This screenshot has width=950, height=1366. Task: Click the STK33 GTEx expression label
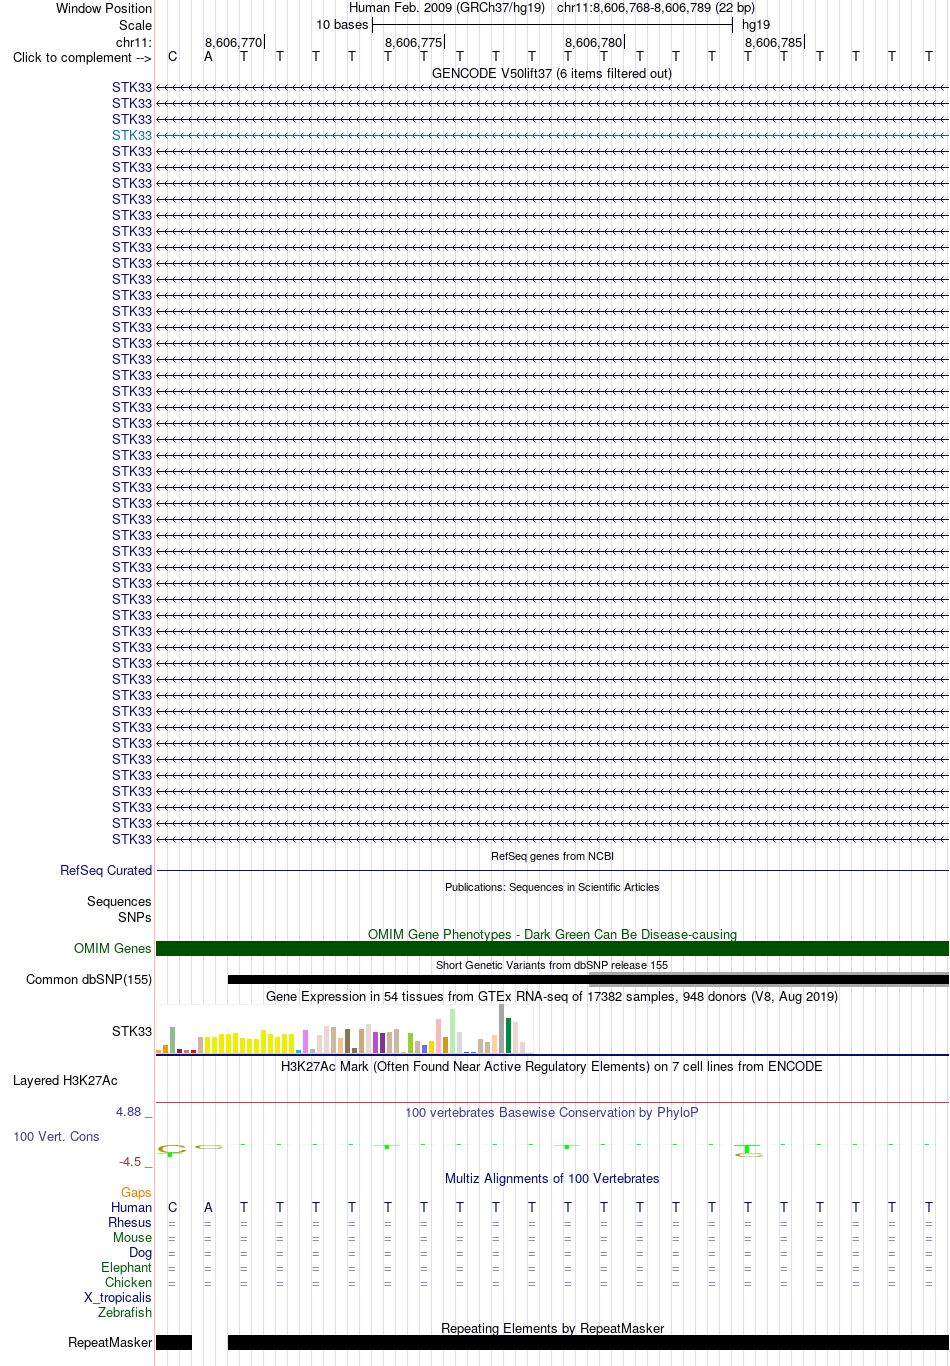[132, 1031]
